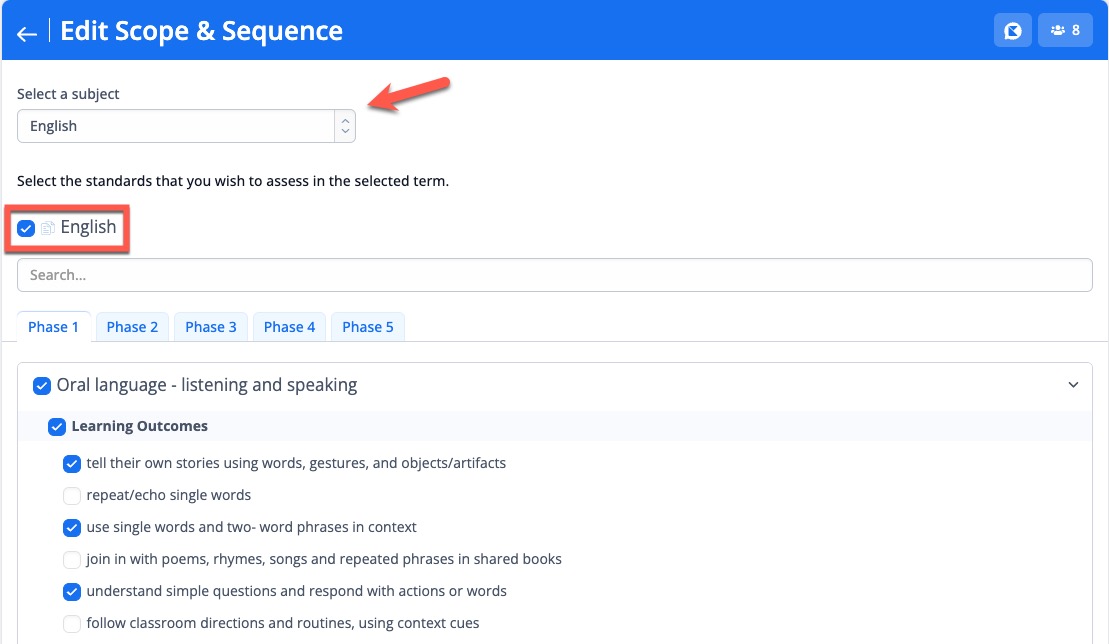Click the standards Search field
The height and width of the screenshot is (644, 1109).
click(554, 275)
